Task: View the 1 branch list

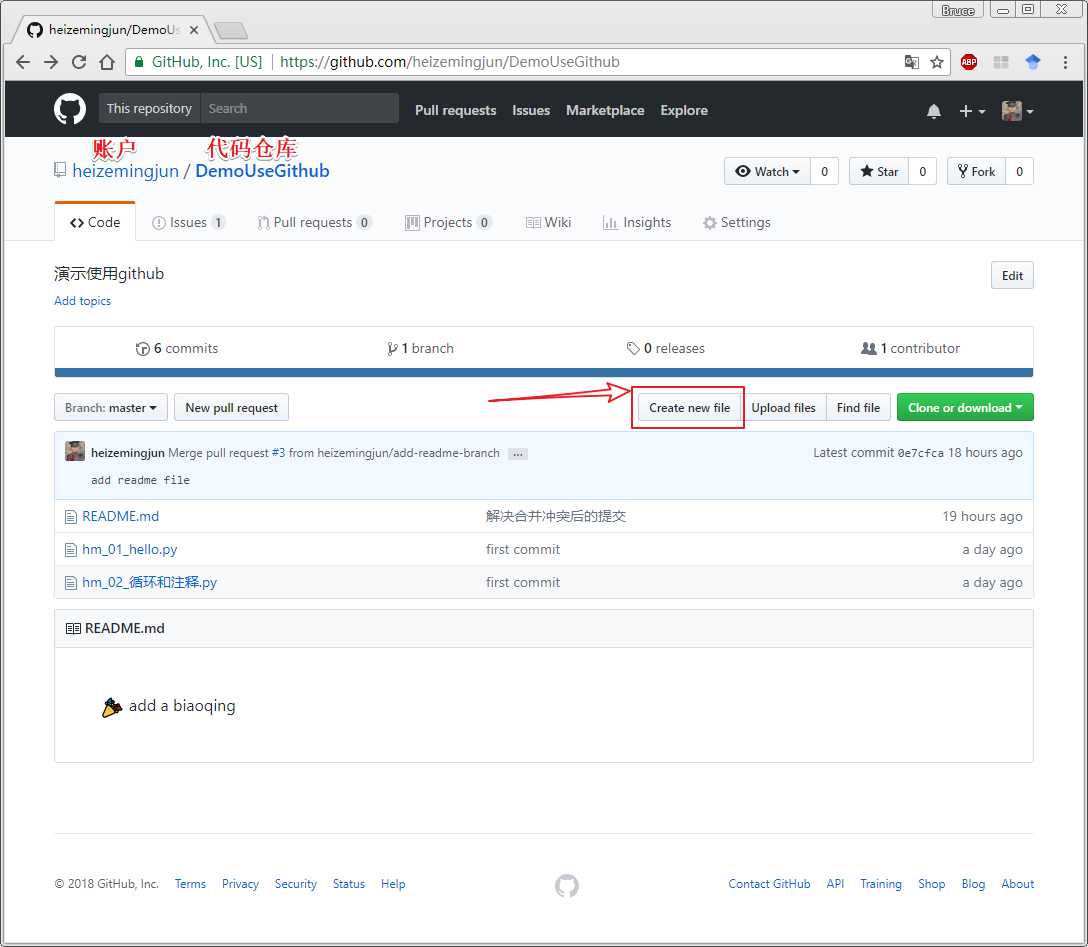Action: (x=420, y=348)
